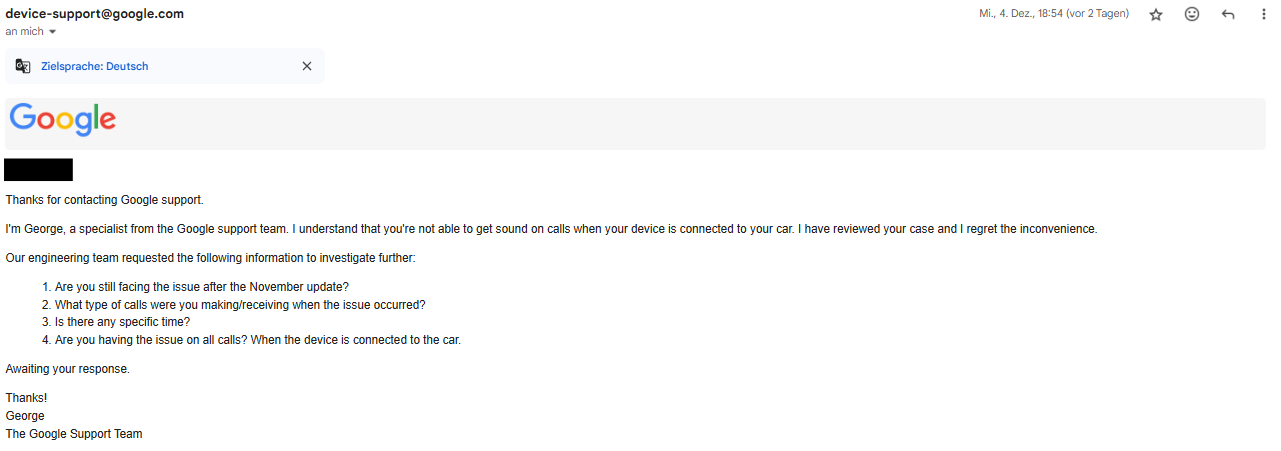Click the translate icon in the language bar
1281x451 pixels.
click(23, 66)
